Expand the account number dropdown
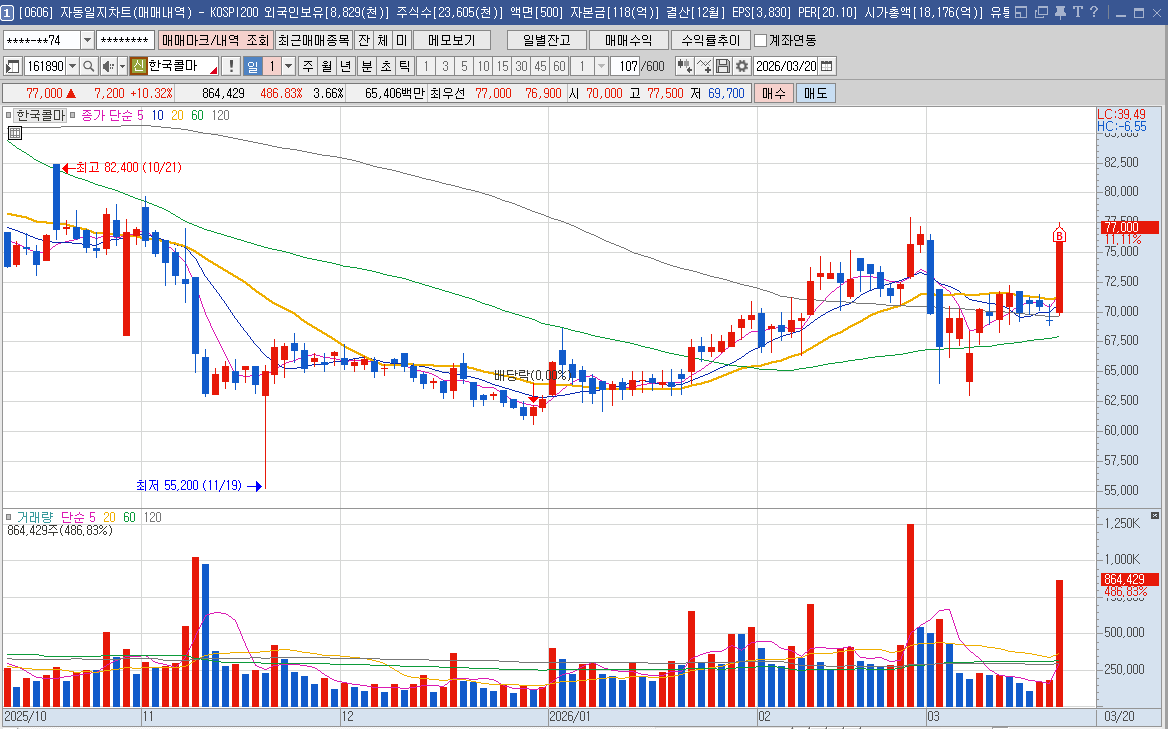This screenshot has height=729, width=1168. [87, 40]
